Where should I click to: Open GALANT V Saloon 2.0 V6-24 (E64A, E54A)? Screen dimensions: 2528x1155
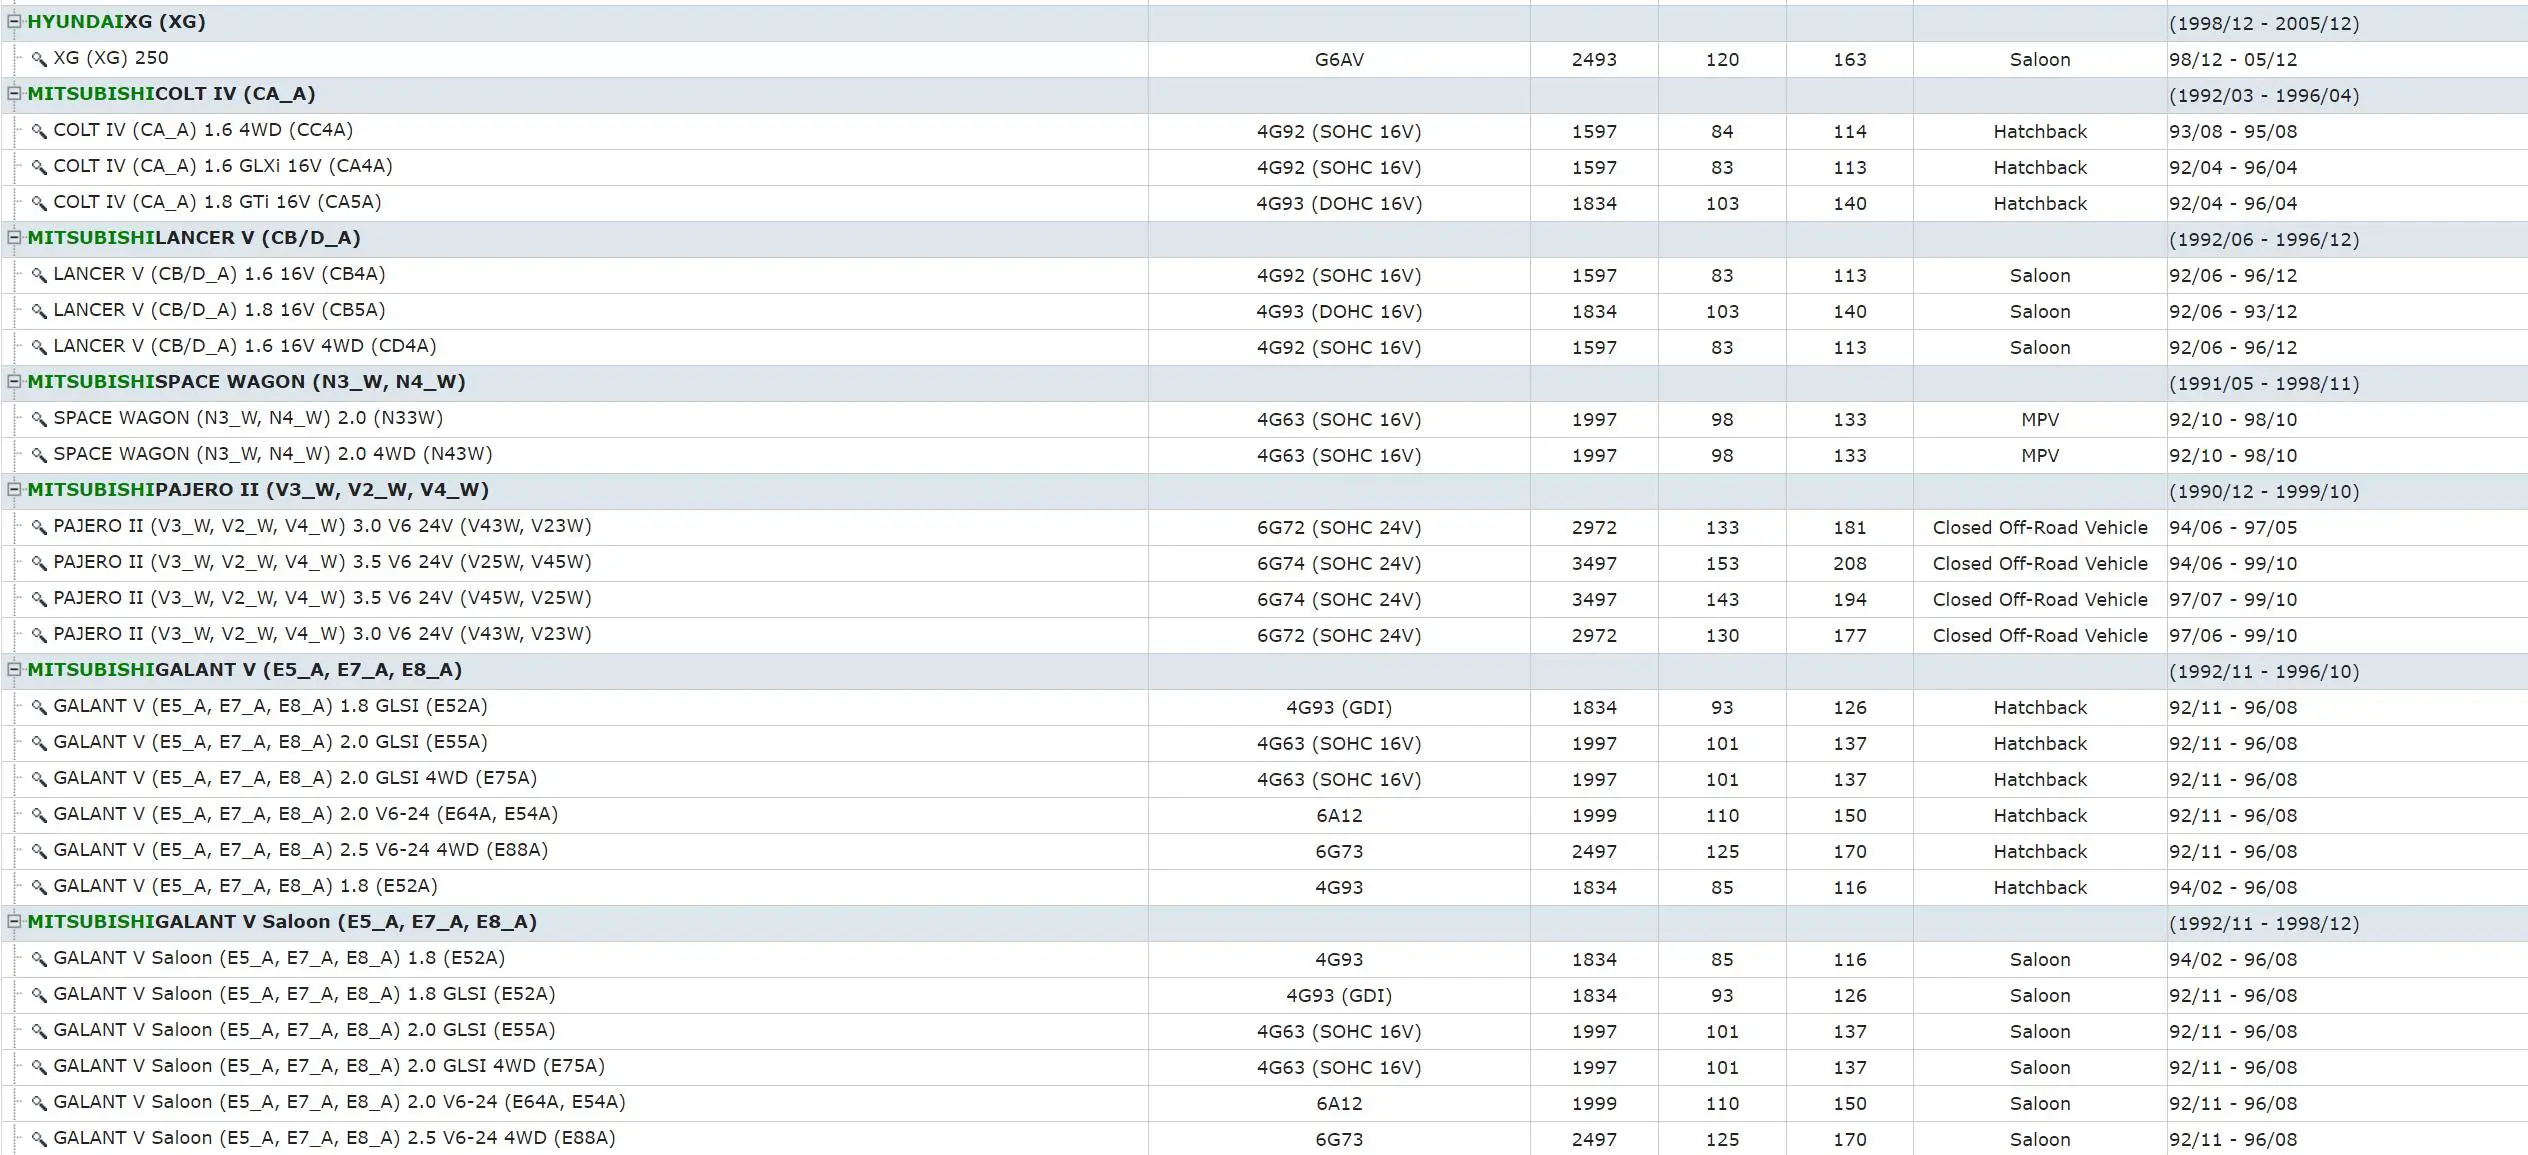tap(339, 1102)
